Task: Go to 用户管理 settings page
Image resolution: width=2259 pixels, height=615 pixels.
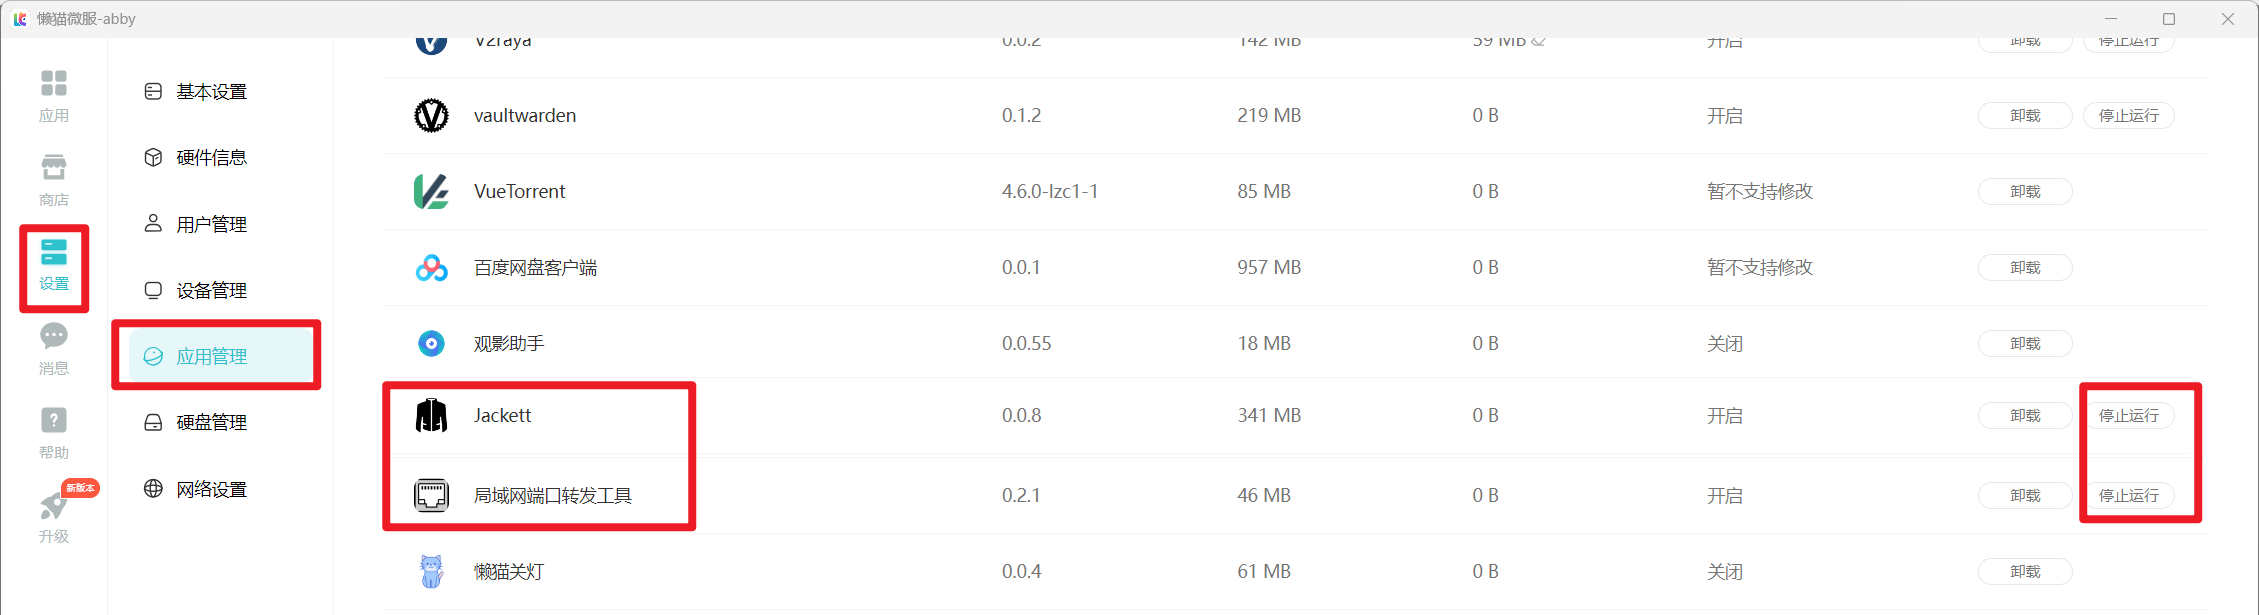Action: click(211, 224)
